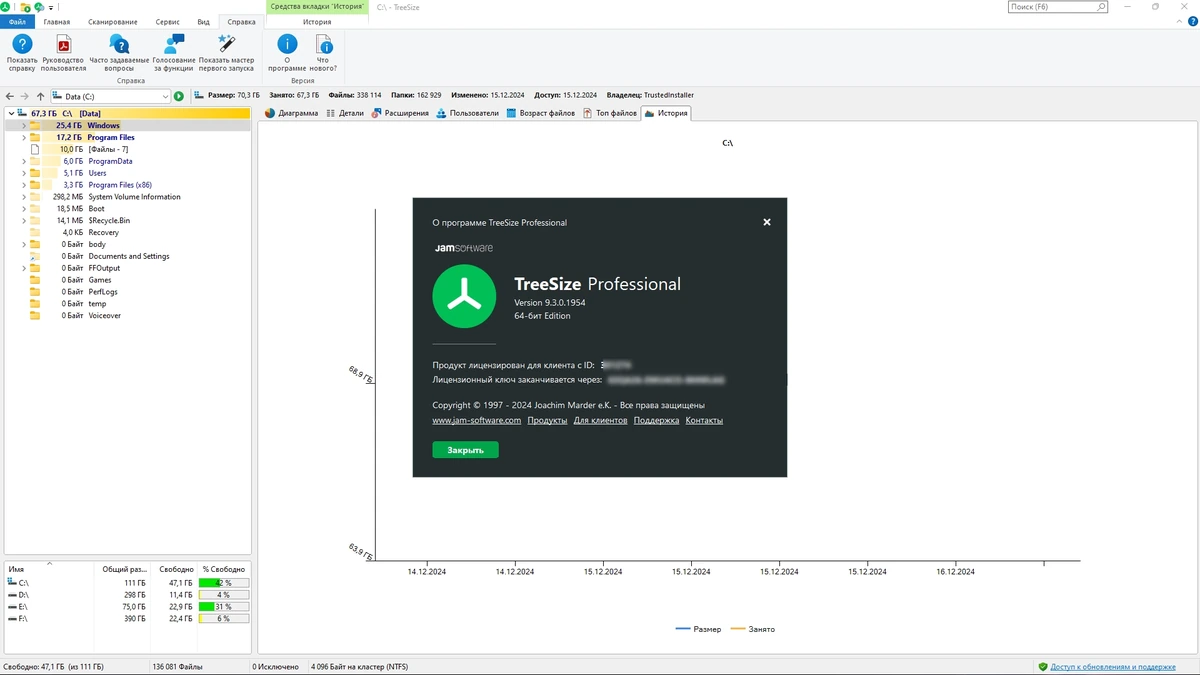Open the Файл ribbon menu
This screenshot has width=1200, height=675.
[x=17, y=21]
